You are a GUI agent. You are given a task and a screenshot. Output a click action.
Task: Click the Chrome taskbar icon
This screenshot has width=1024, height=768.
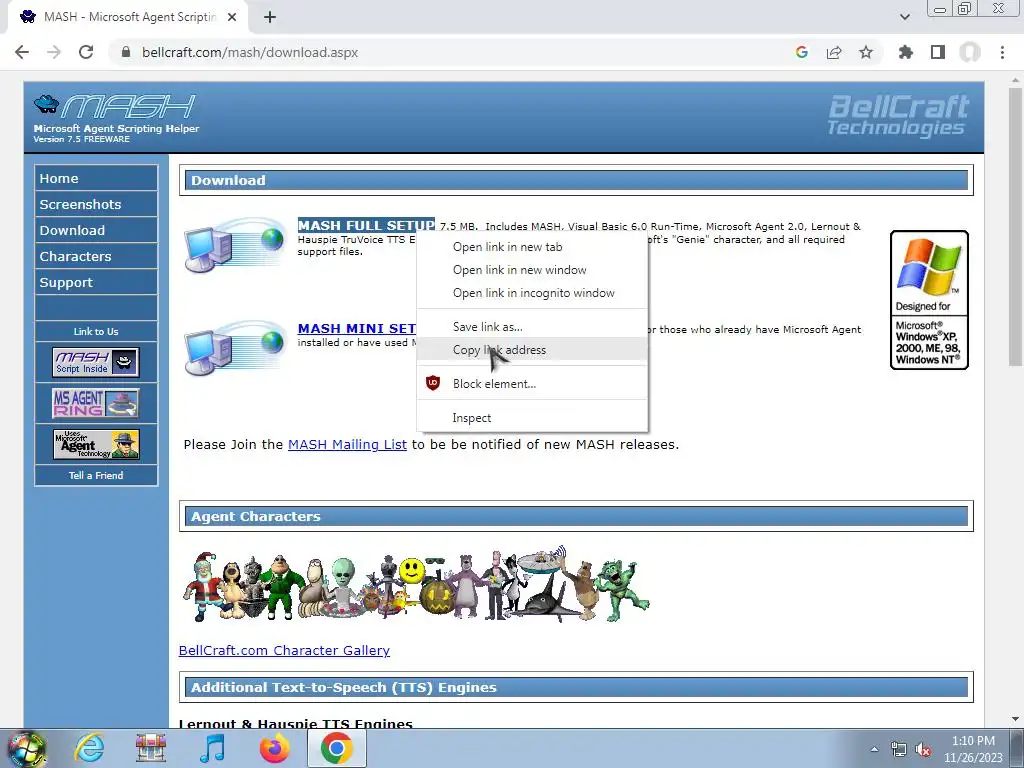pyautogui.click(x=336, y=748)
